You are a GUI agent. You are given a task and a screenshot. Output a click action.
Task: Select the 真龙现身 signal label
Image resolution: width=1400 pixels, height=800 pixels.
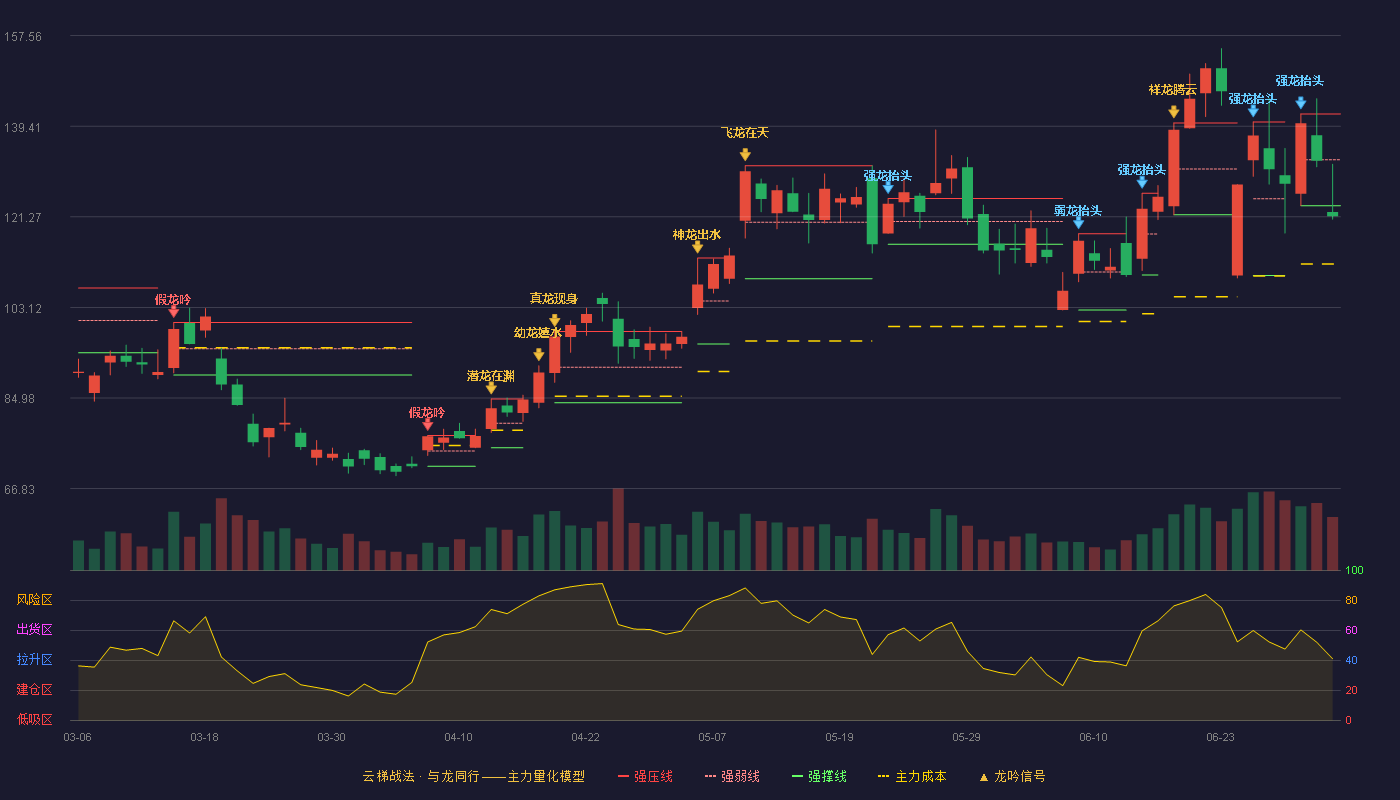(554, 299)
